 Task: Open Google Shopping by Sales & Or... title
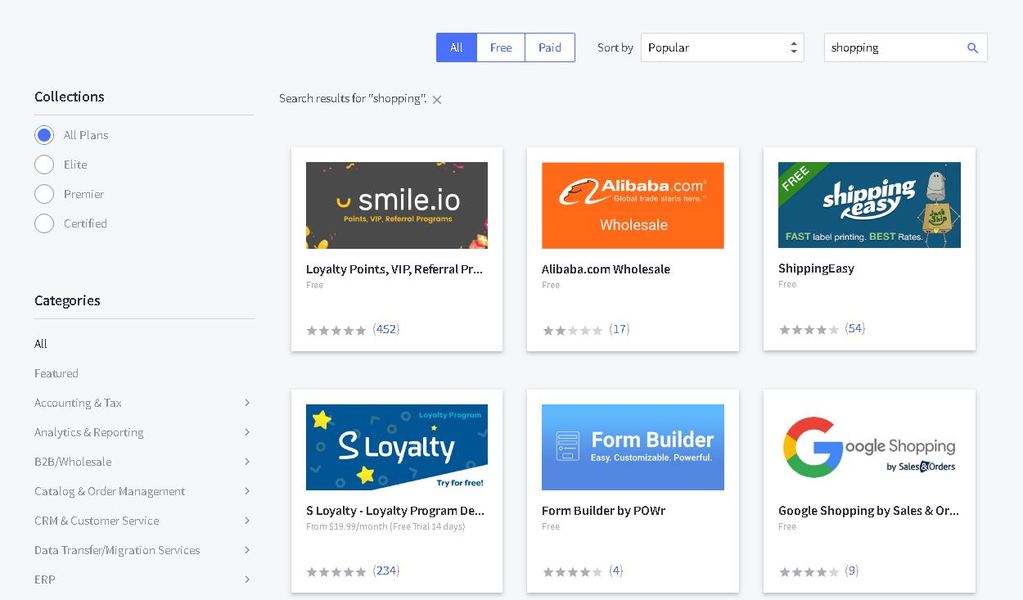pos(868,511)
